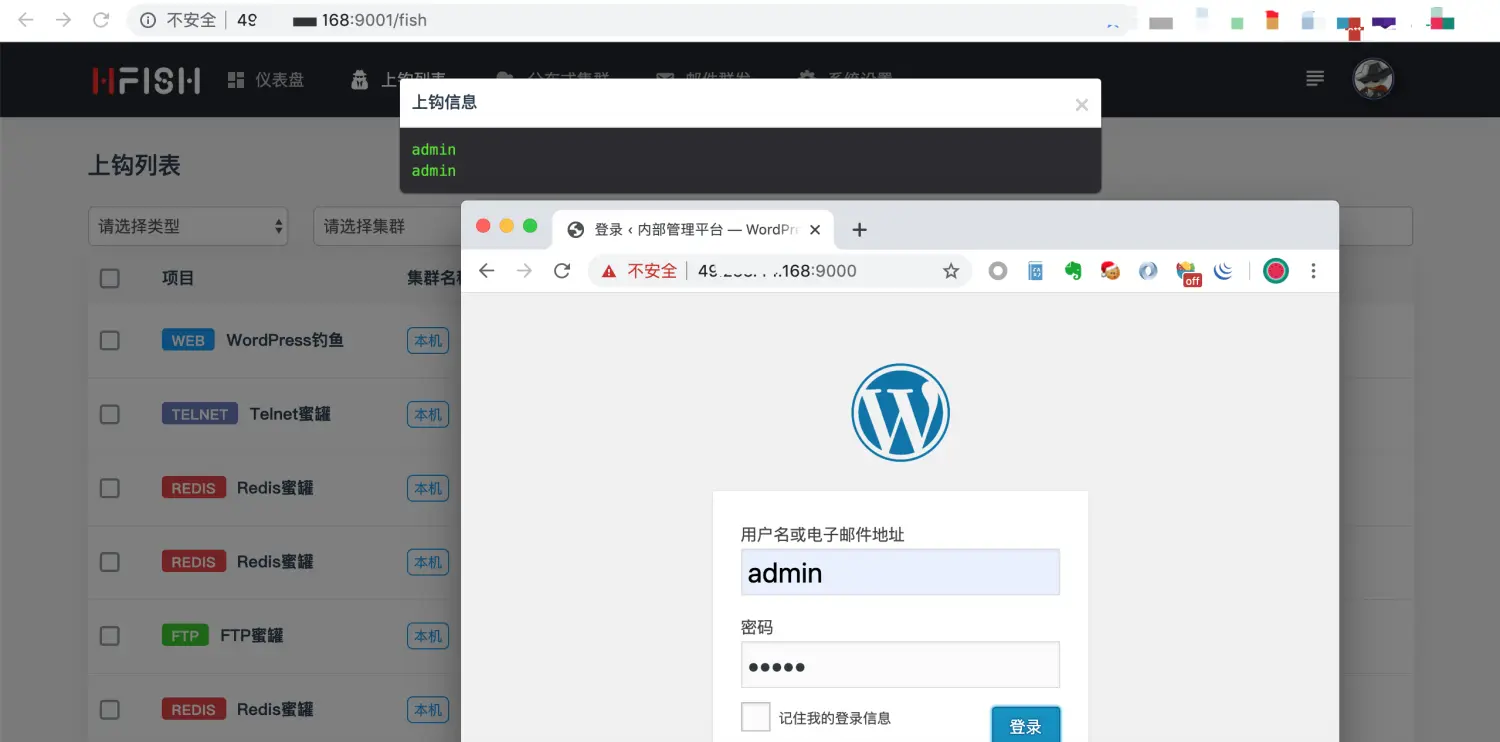The width and height of the screenshot is (1500, 742).
Task: Click the forward arrow in WordPress login window
Action: [524, 271]
